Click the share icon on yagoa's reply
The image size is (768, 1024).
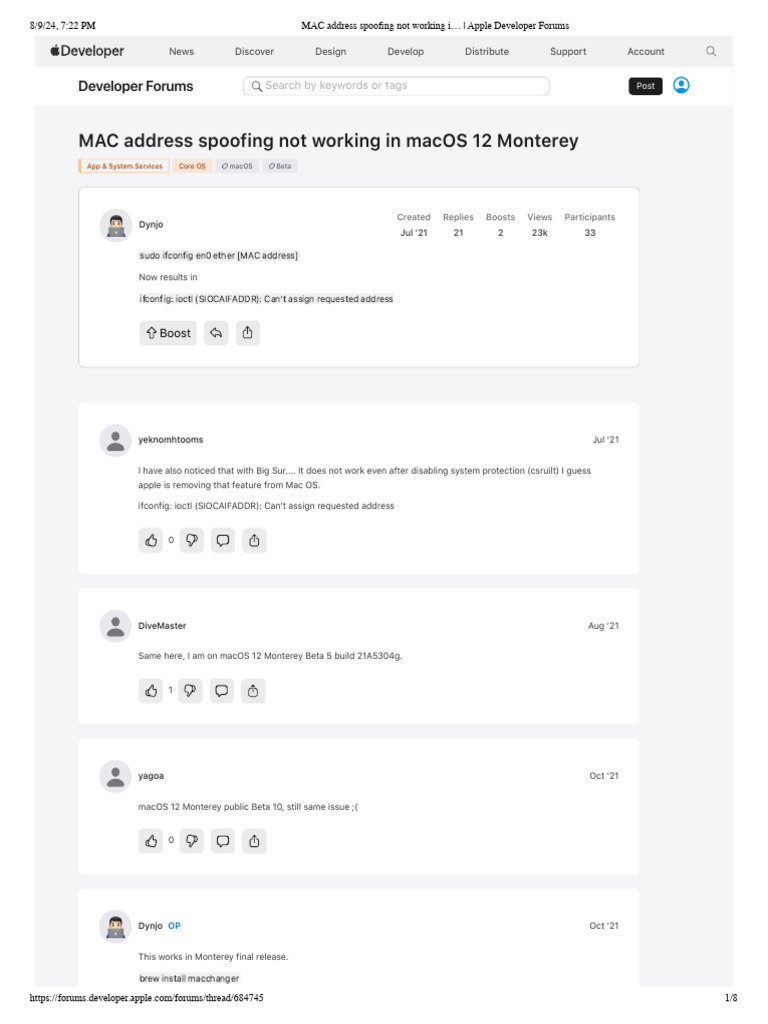(x=254, y=841)
